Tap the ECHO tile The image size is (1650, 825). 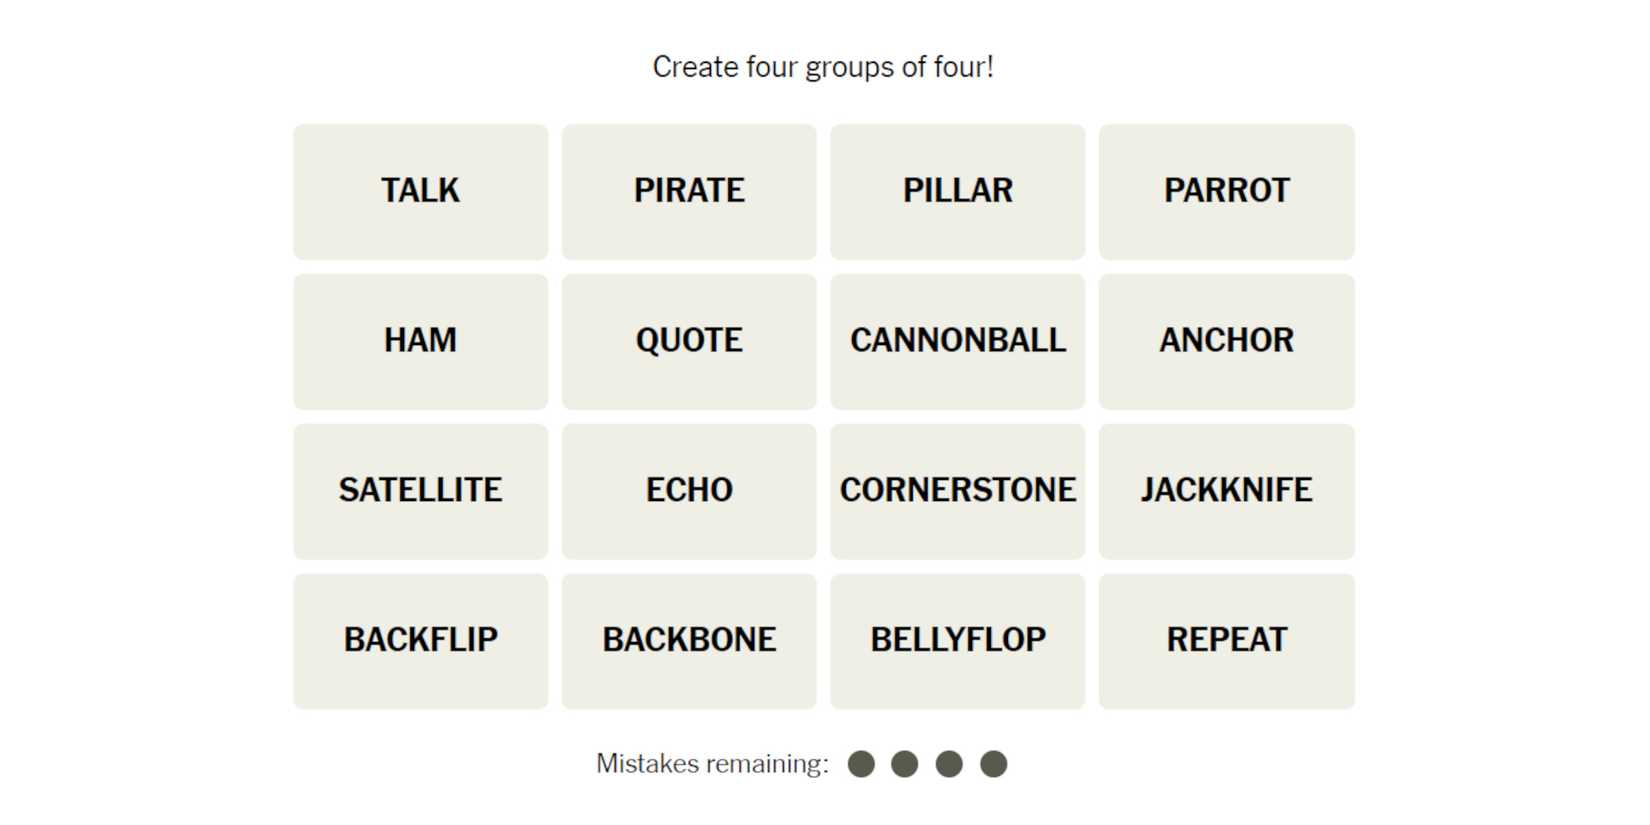point(689,491)
